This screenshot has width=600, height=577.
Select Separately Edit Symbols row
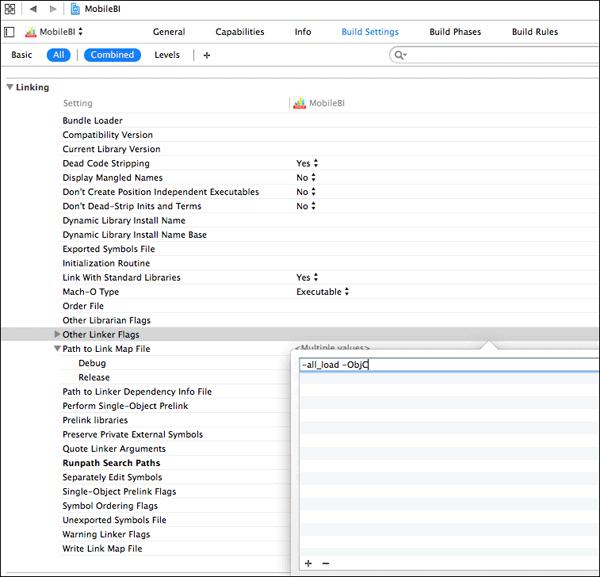click(x=112, y=477)
